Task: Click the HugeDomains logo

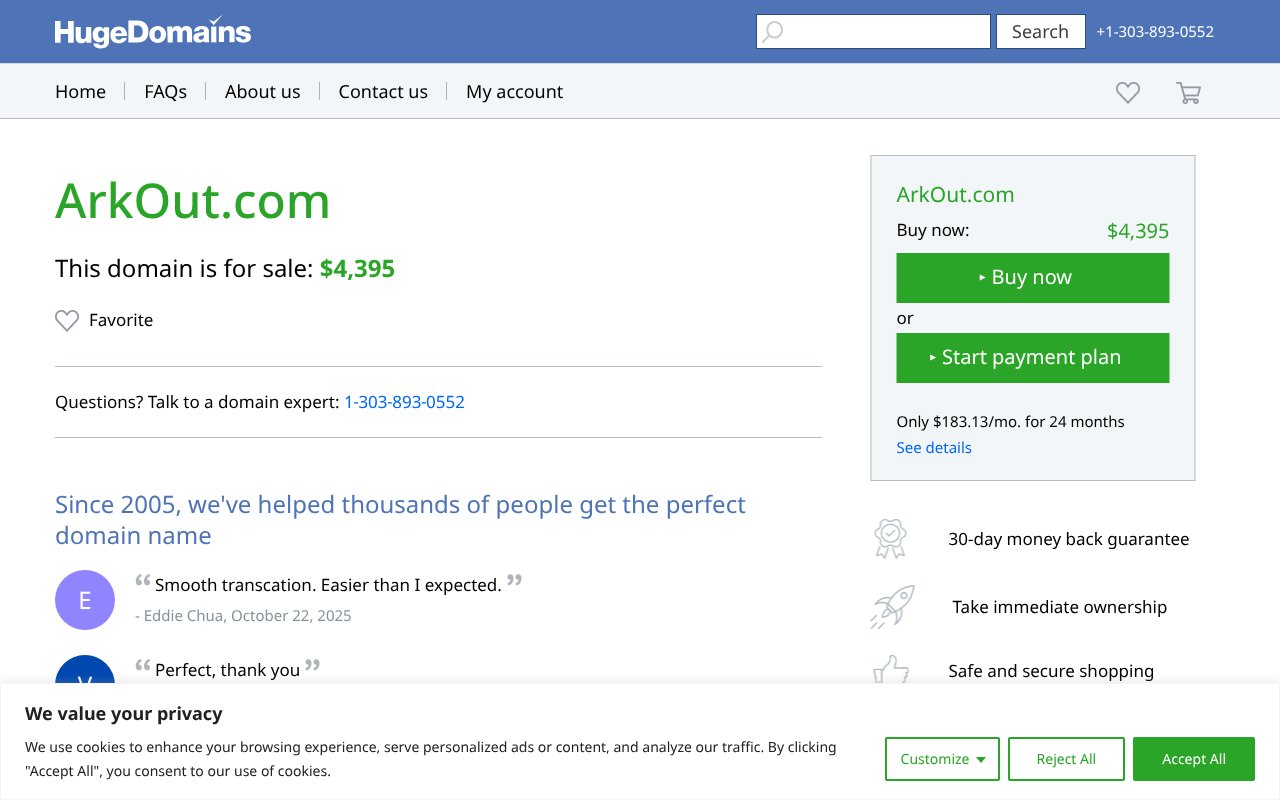Action: pos(152,31)
